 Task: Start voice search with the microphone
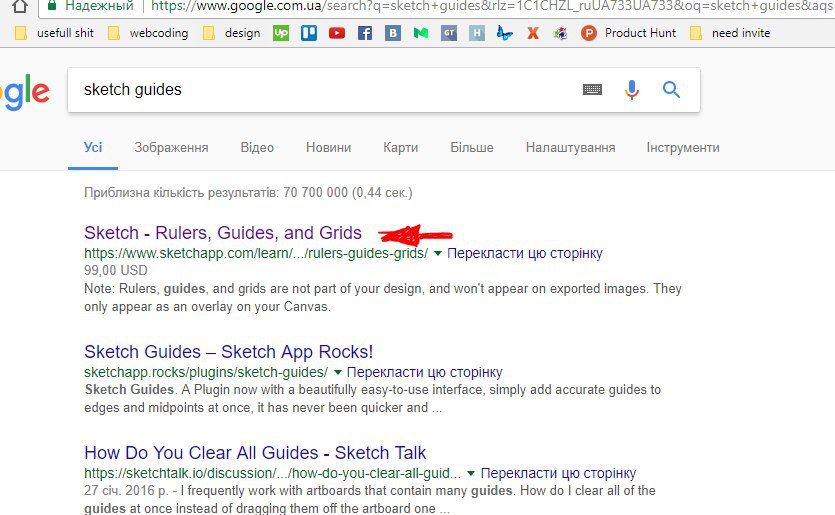pyautogui.click(x=632, y=89)
